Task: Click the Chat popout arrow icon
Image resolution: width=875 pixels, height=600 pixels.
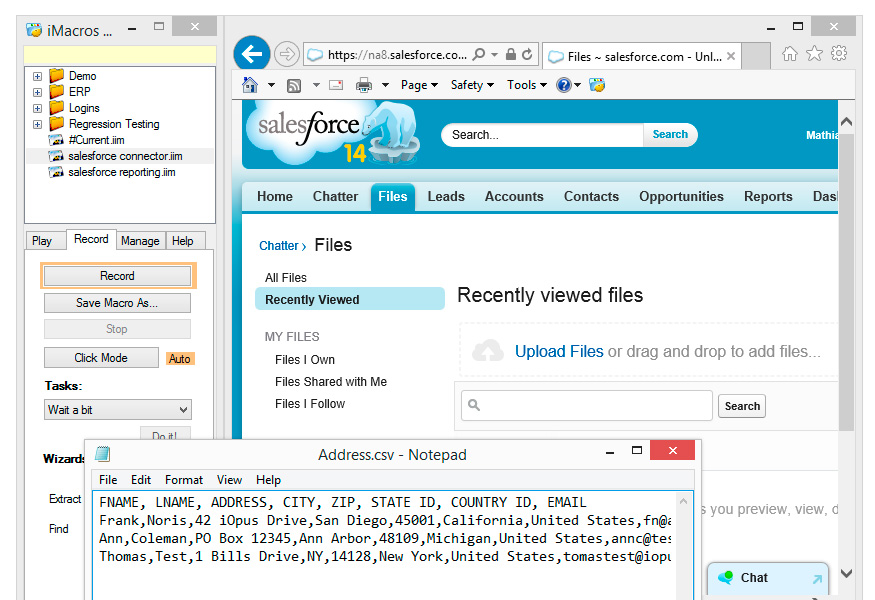Action: 817,579
